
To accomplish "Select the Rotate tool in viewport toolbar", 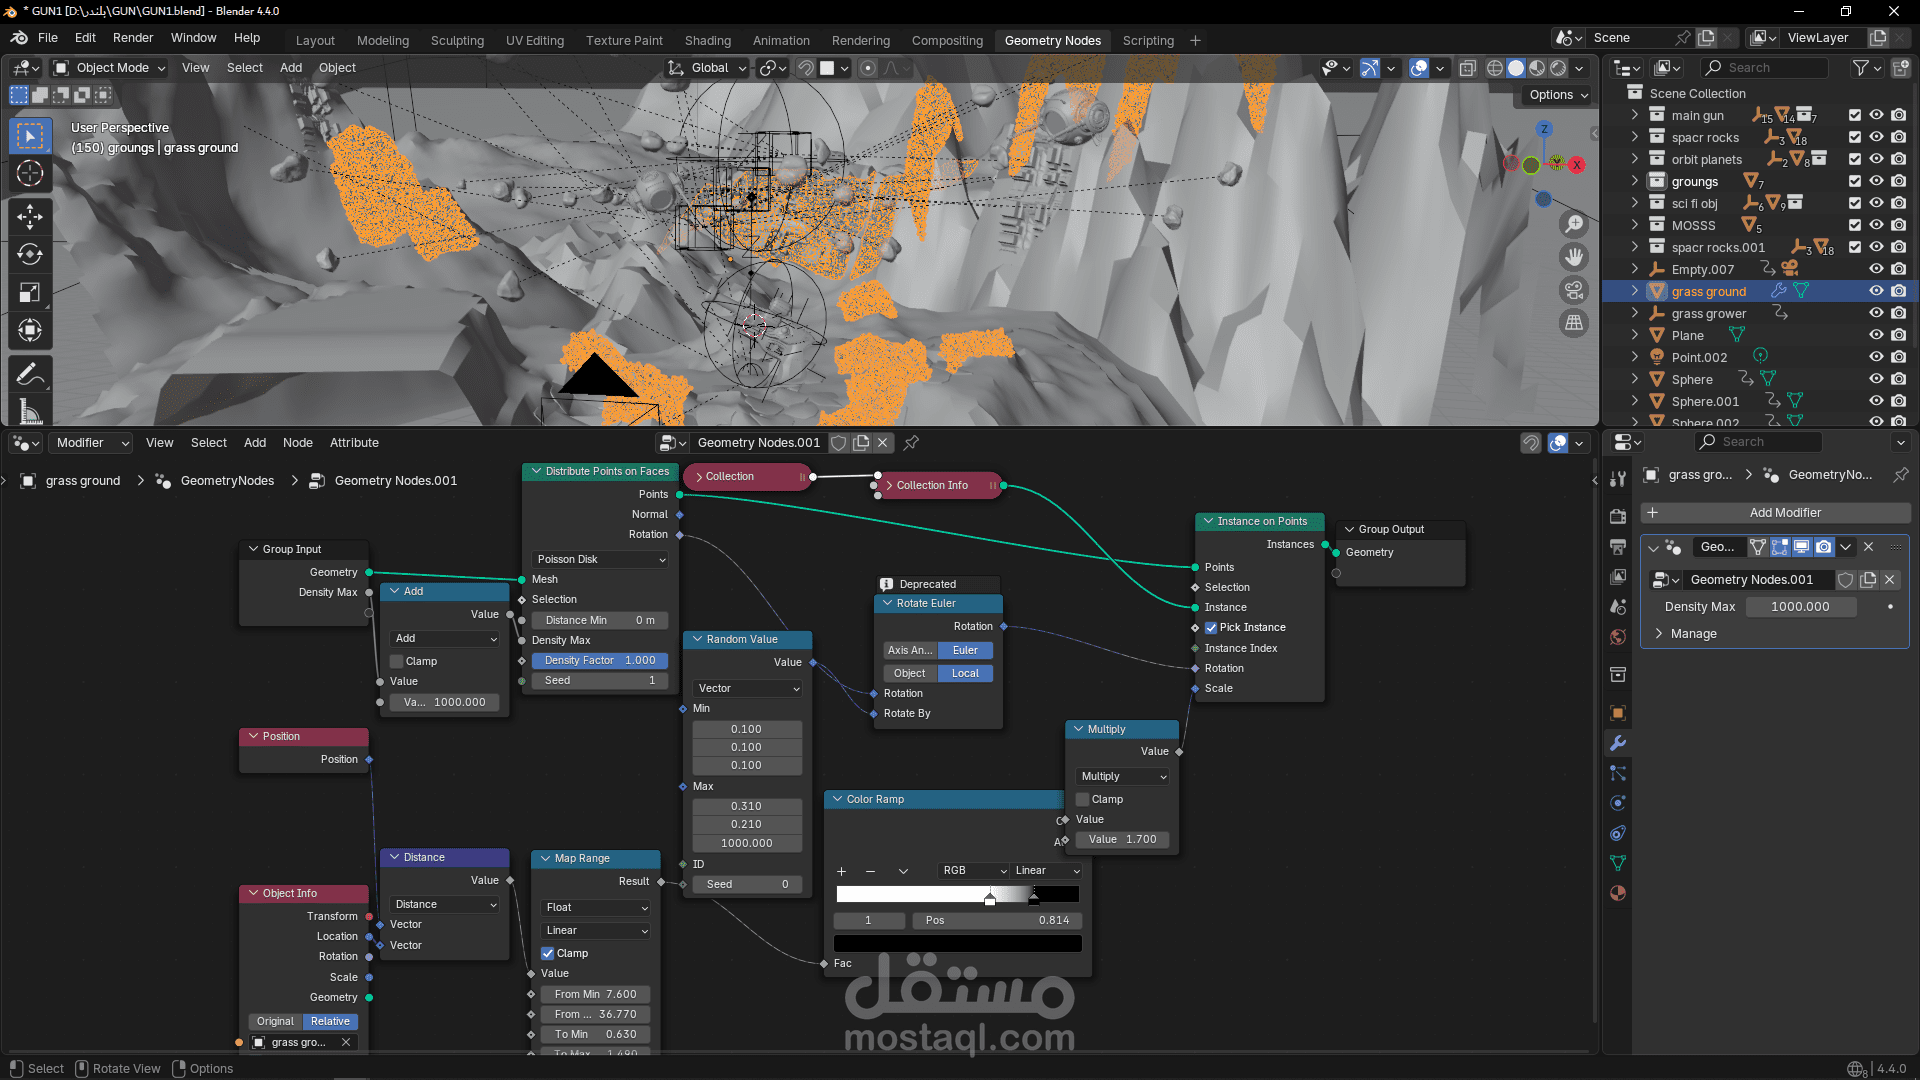I will click(30, 254).
